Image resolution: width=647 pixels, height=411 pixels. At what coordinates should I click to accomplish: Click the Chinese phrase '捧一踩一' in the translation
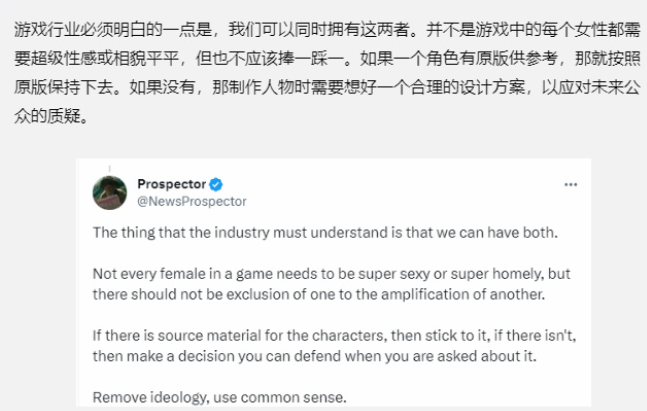pos(311,59)
